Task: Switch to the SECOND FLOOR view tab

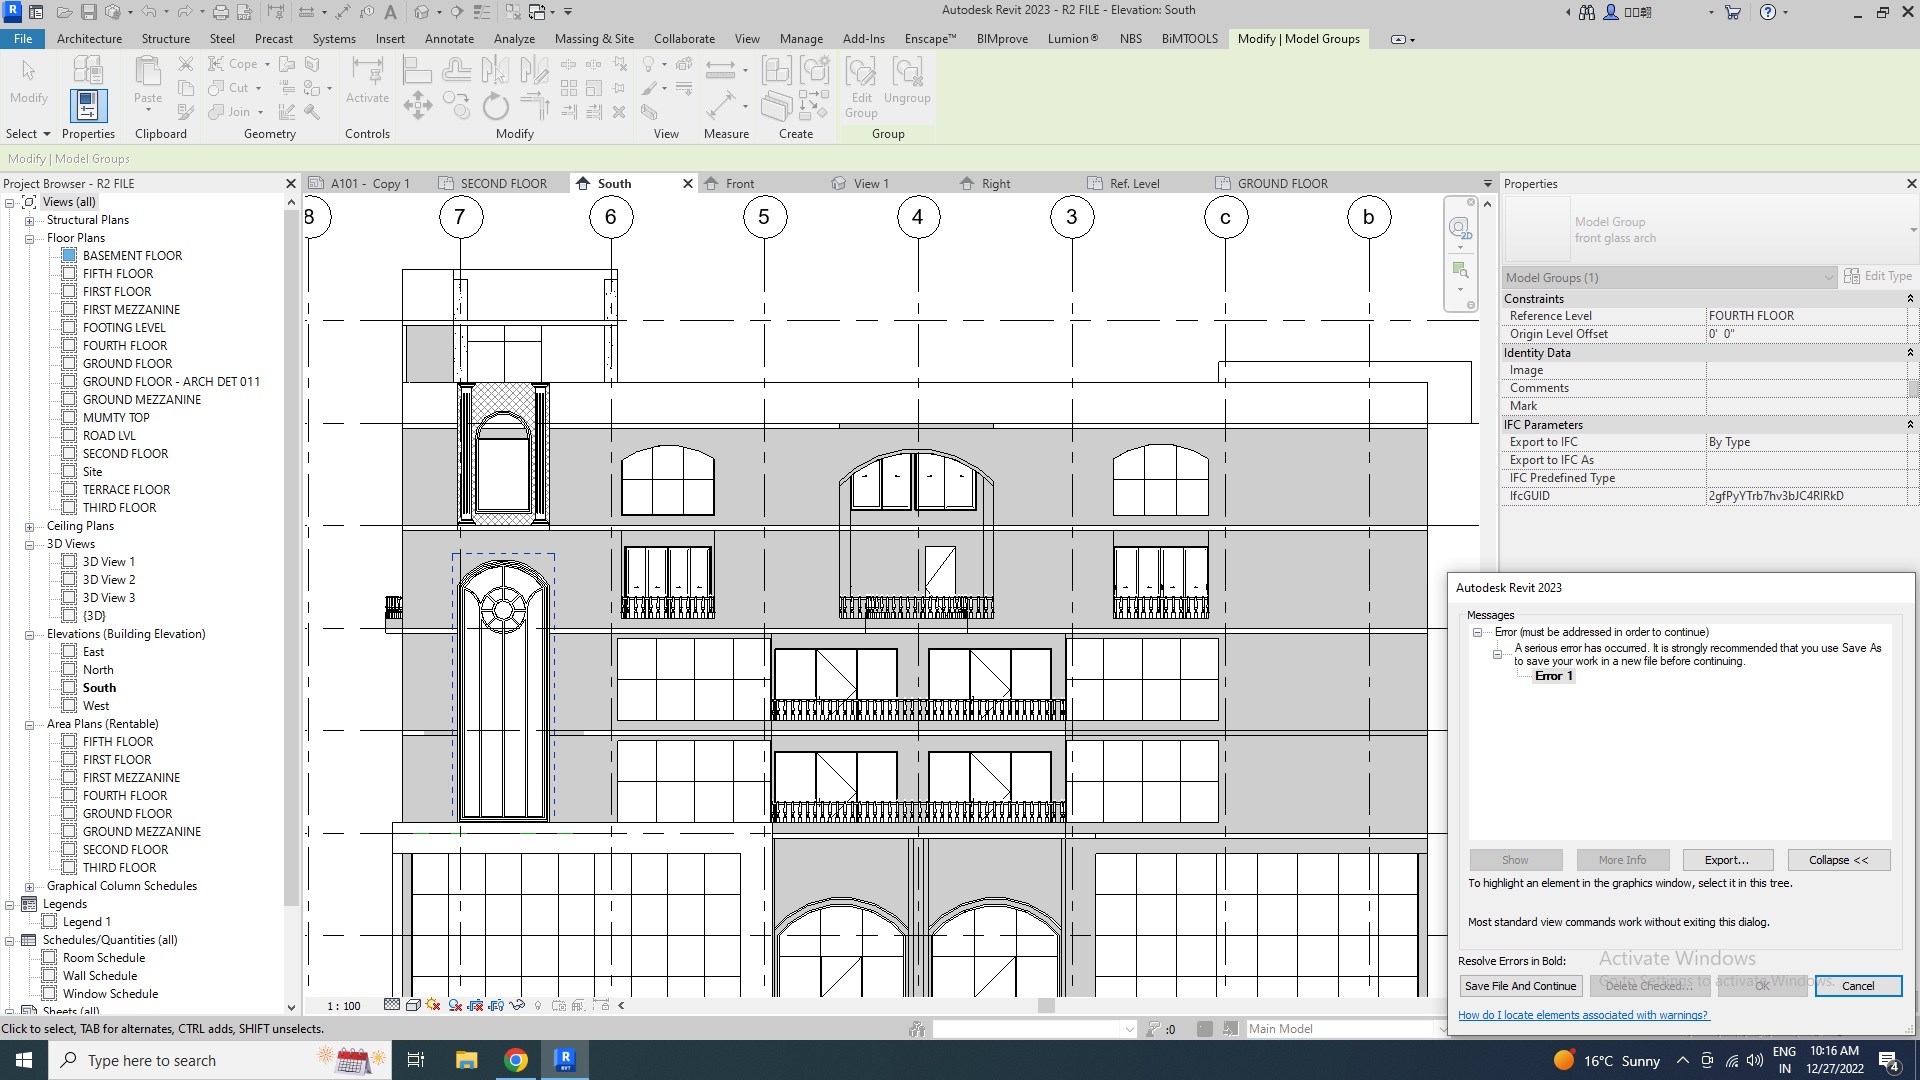Action: pos(503,183)
